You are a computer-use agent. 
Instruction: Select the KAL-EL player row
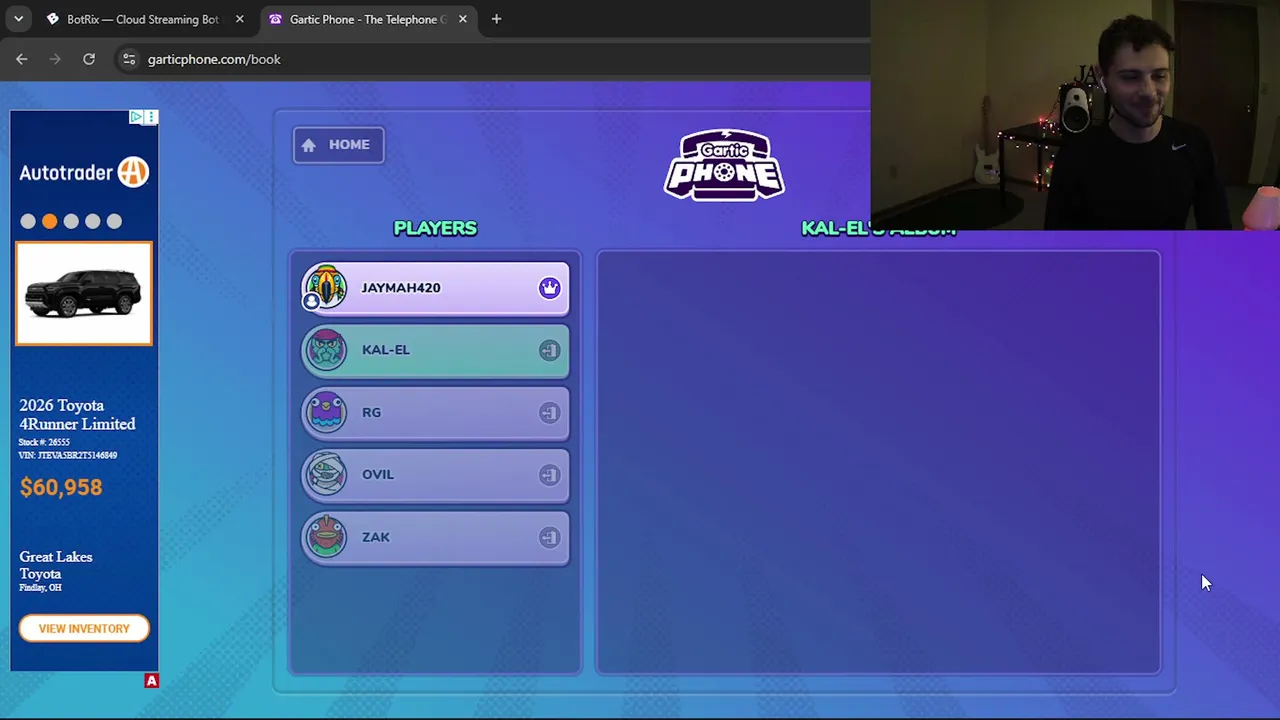pyautogui.click(x=436, y=351)
